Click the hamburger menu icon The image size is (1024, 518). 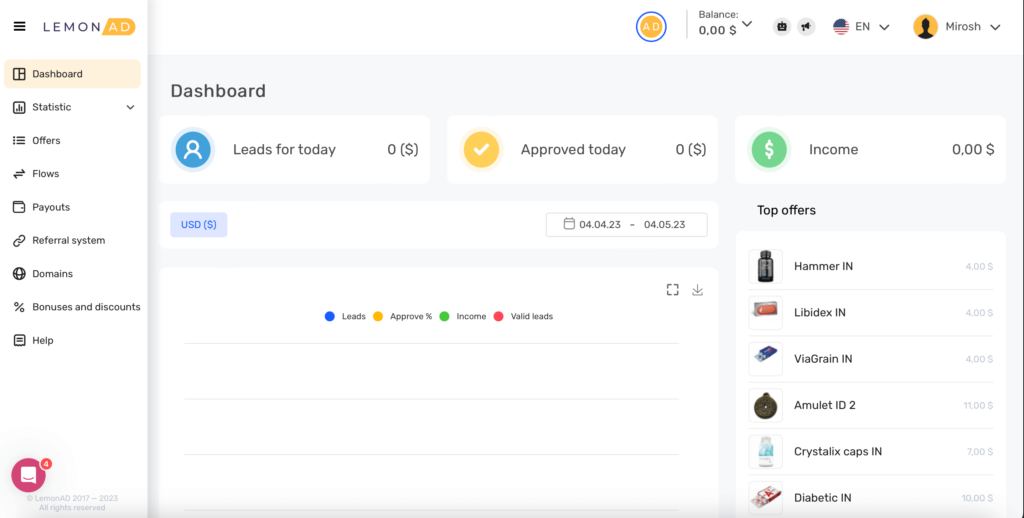pyautogui.click(x=19, y=27)
